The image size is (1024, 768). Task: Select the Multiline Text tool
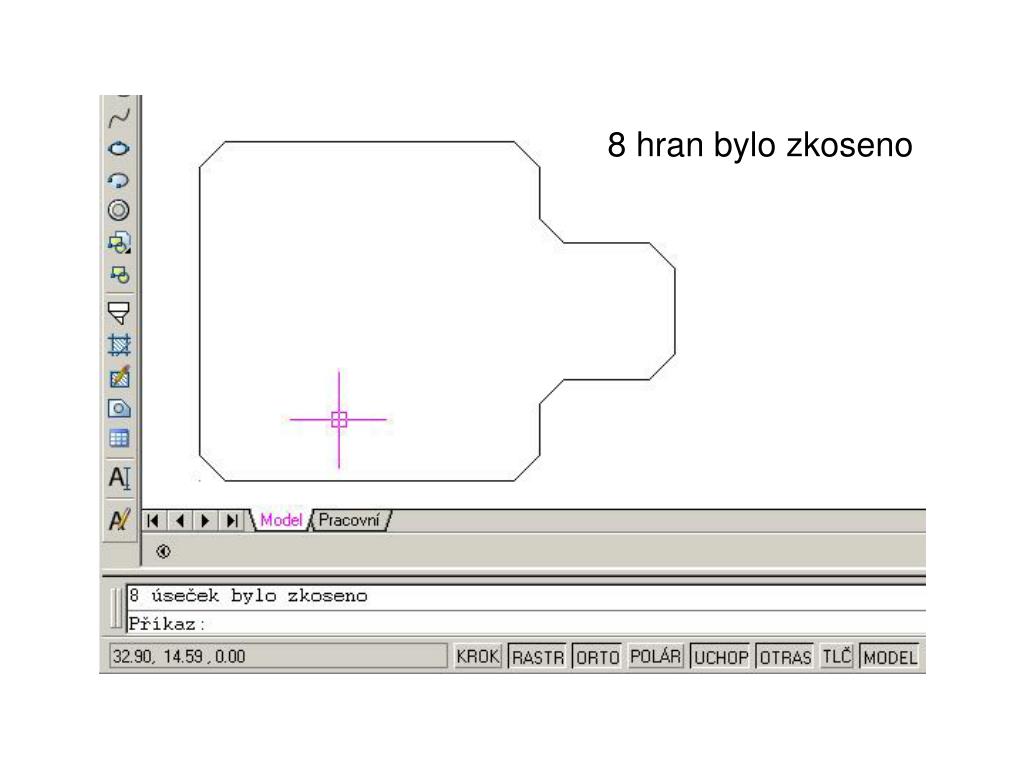(119, 477)
